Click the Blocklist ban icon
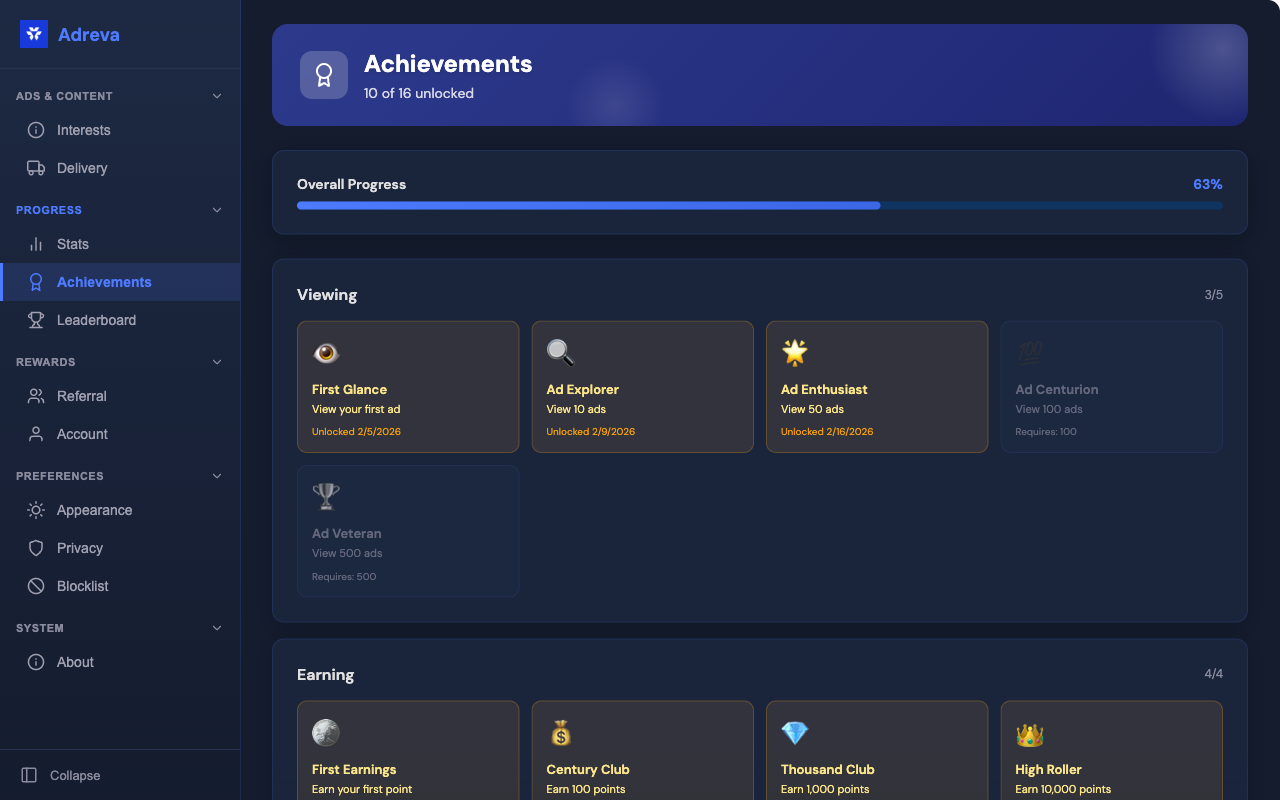Image resolution: width=1280 pixels, height=800 pixels. pos(36,586)
